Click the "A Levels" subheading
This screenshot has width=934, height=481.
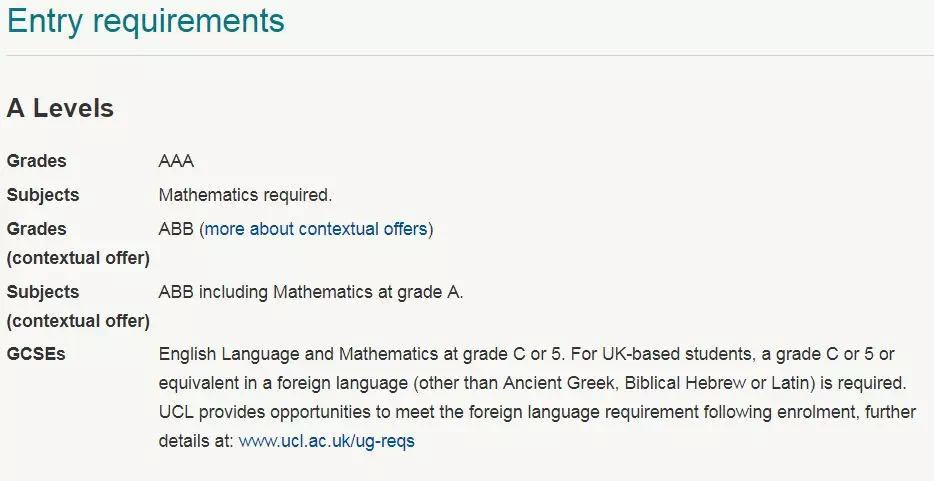[60, 109]
